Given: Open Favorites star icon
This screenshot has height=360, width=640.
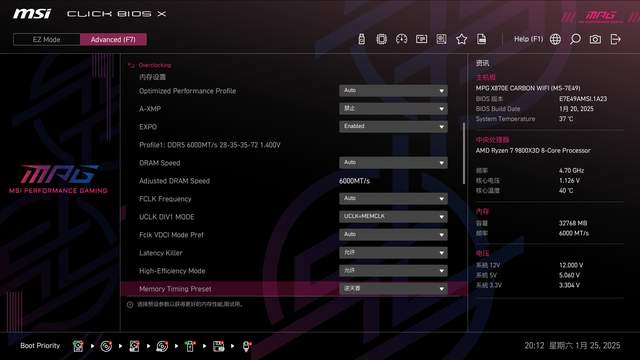Looking at the screenshot, I should [461, 39].
